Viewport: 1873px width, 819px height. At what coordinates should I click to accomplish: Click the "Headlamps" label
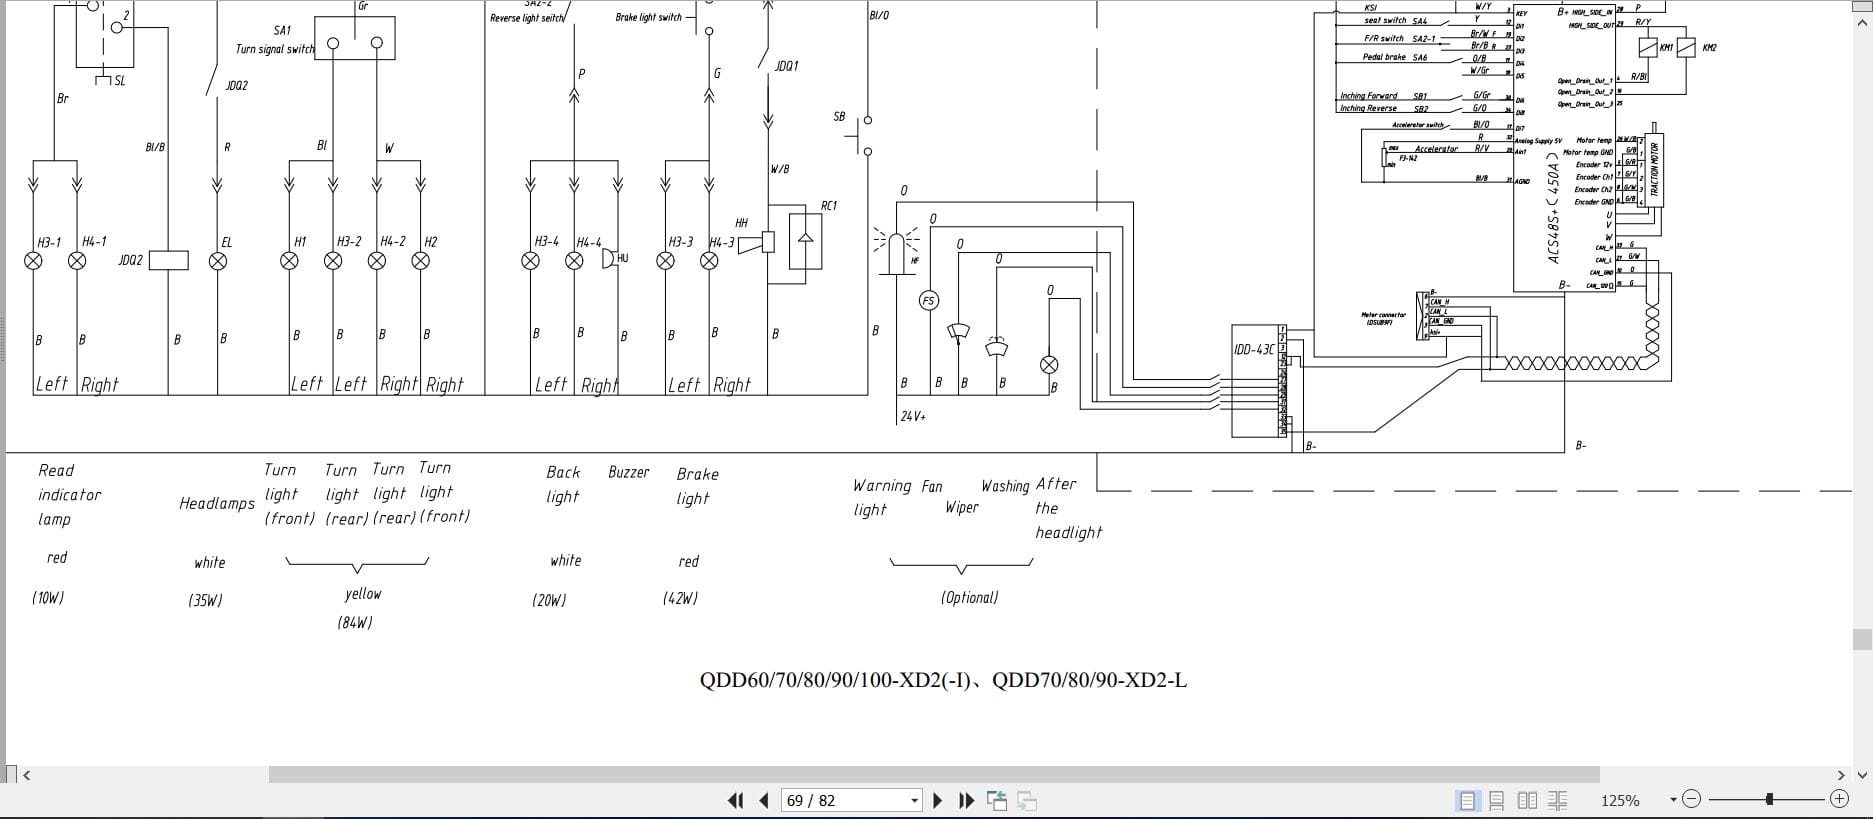pos(217,503)
